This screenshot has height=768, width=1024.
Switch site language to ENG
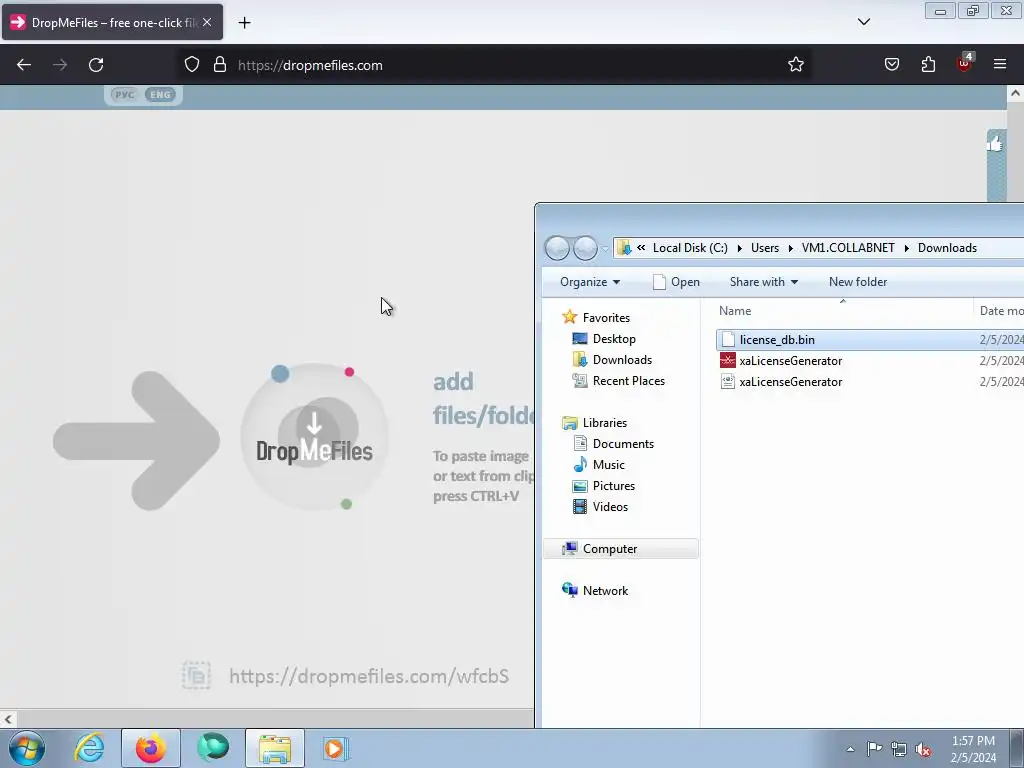pos(160,95)
